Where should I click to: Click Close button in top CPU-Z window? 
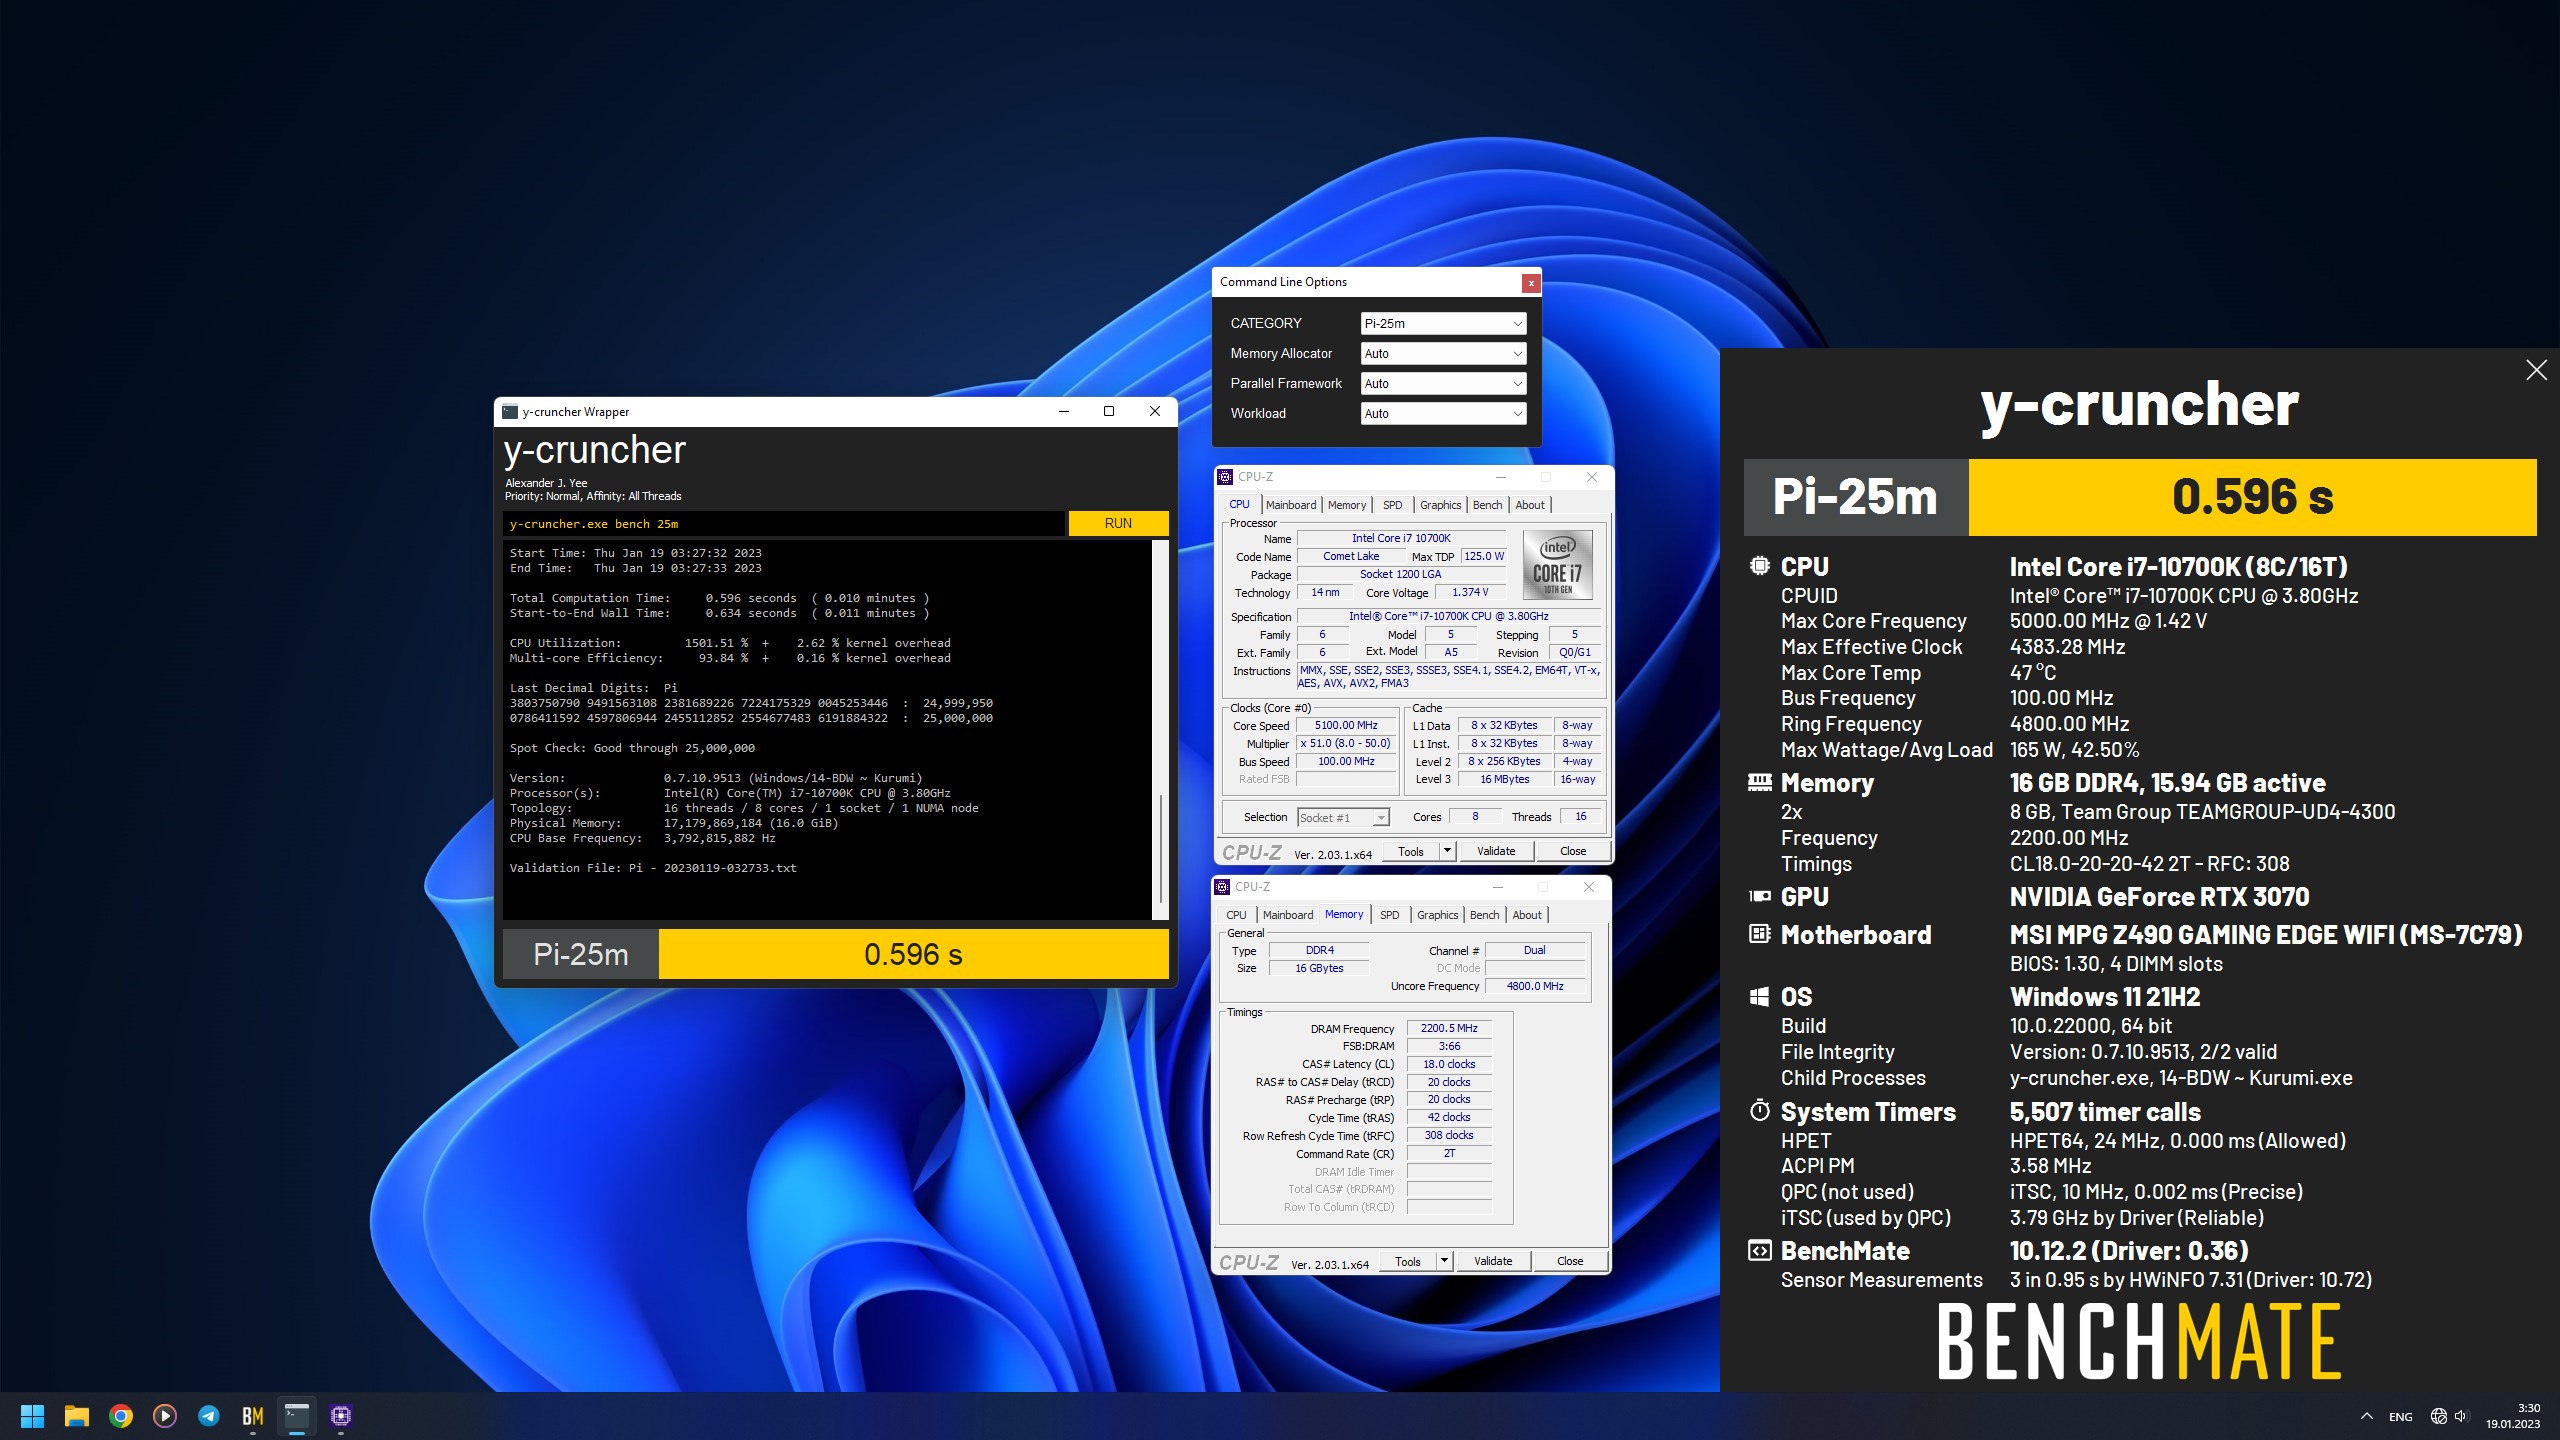(1572, 851)
